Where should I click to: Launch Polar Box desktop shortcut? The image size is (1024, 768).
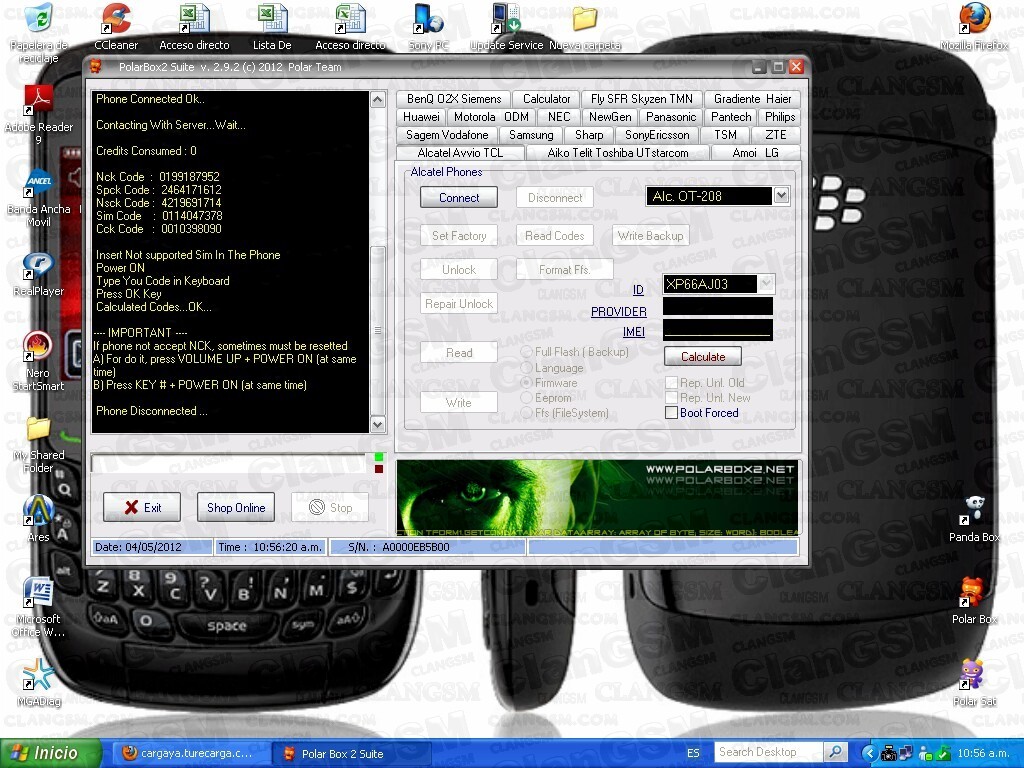[x=974, y=601]
